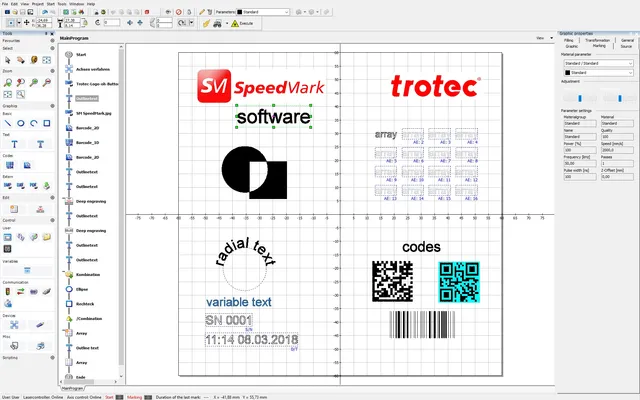The height and width of the screenshot is (400, 640).
Task: Insert a 1D barcode from Codes
Action: point(9,165)
